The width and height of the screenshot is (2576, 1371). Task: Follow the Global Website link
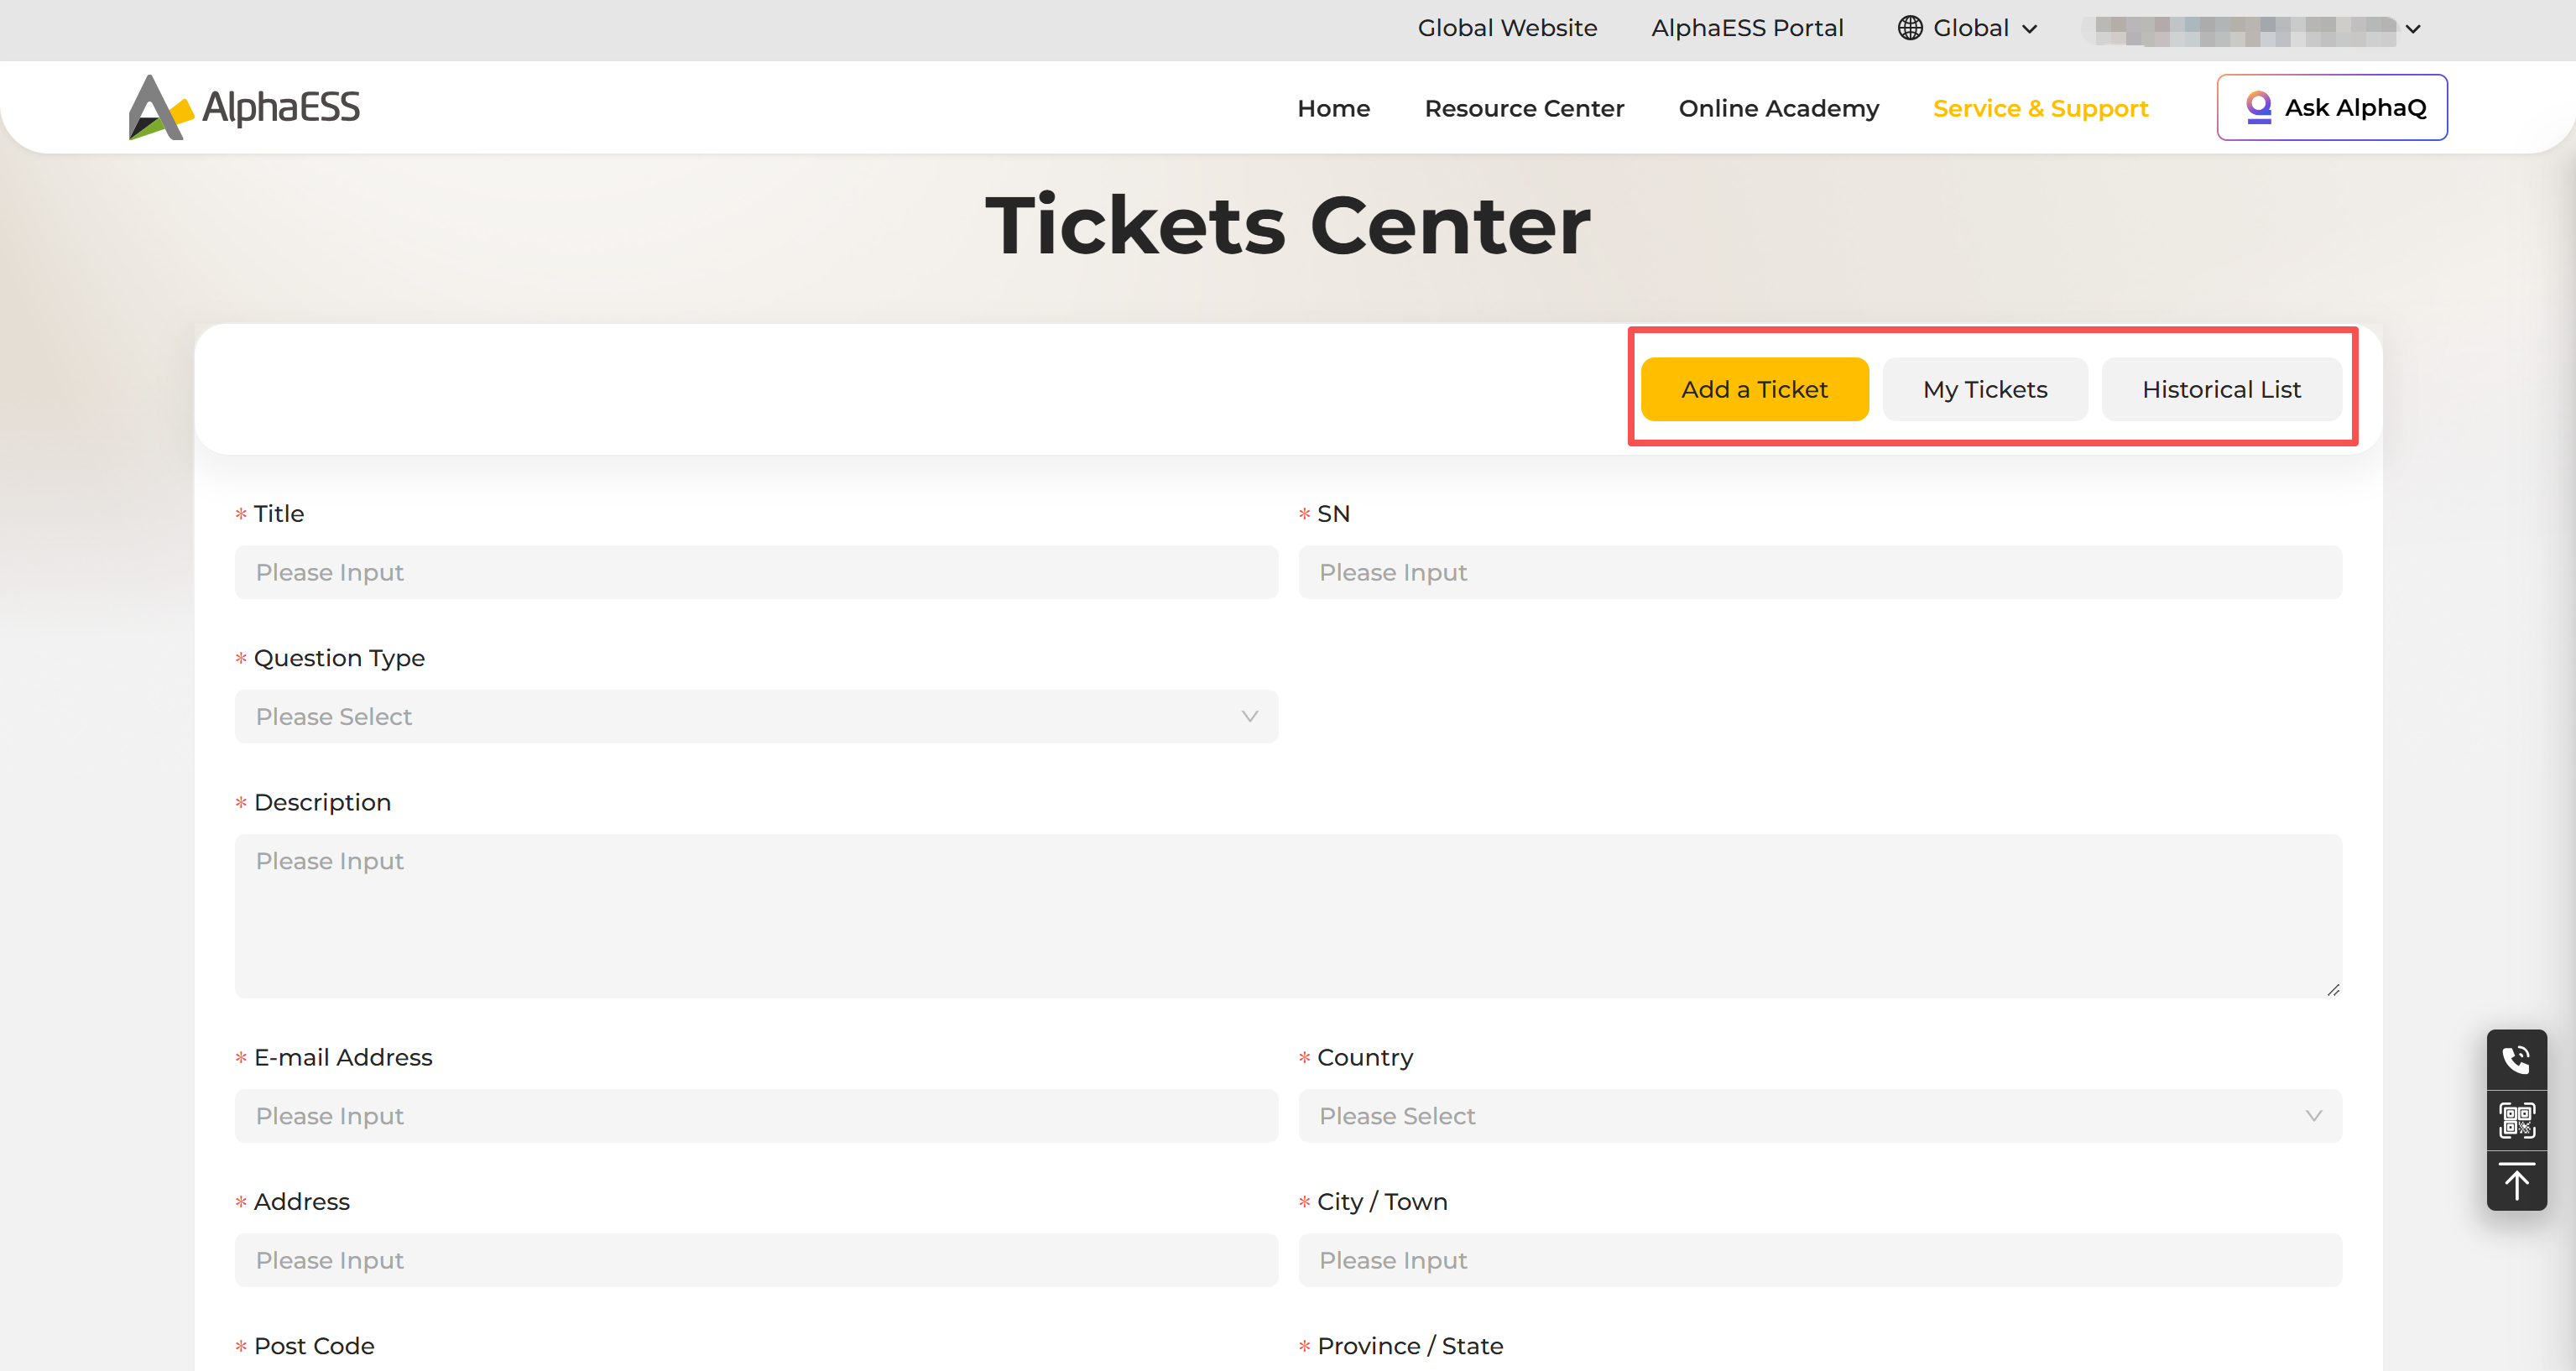pos(1506,28)
